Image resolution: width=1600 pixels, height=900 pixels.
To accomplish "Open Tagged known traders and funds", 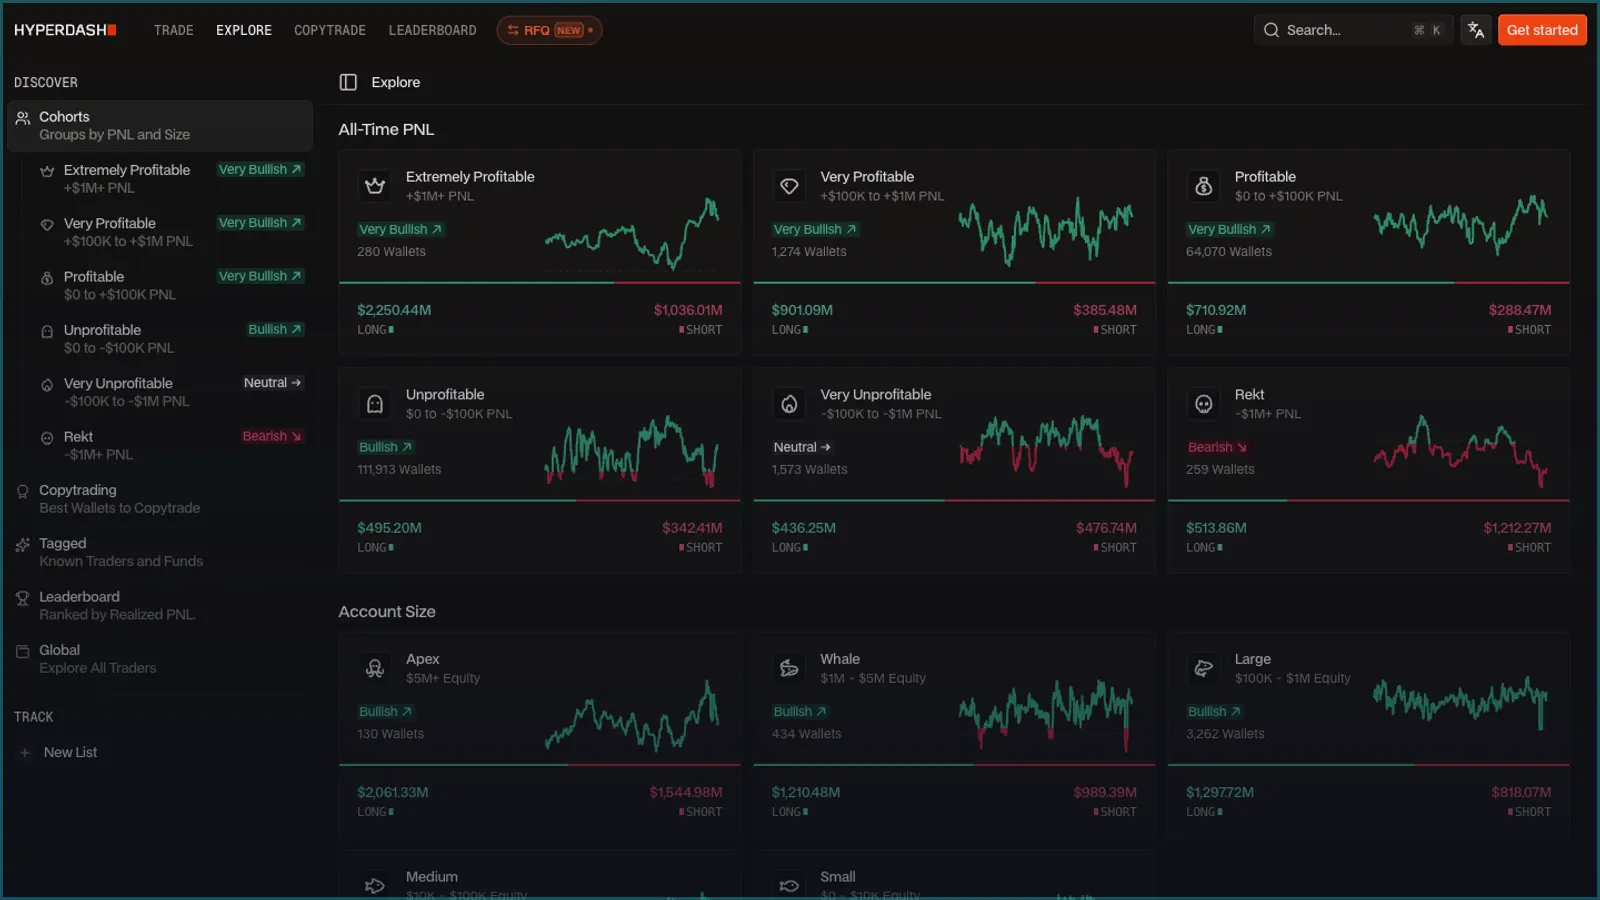I will point(160,552).
